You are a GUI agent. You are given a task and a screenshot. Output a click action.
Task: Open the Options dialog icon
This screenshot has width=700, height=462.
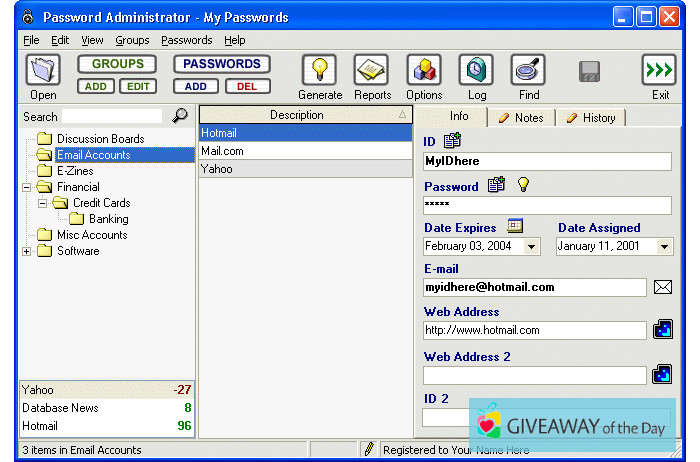[424, 71]
